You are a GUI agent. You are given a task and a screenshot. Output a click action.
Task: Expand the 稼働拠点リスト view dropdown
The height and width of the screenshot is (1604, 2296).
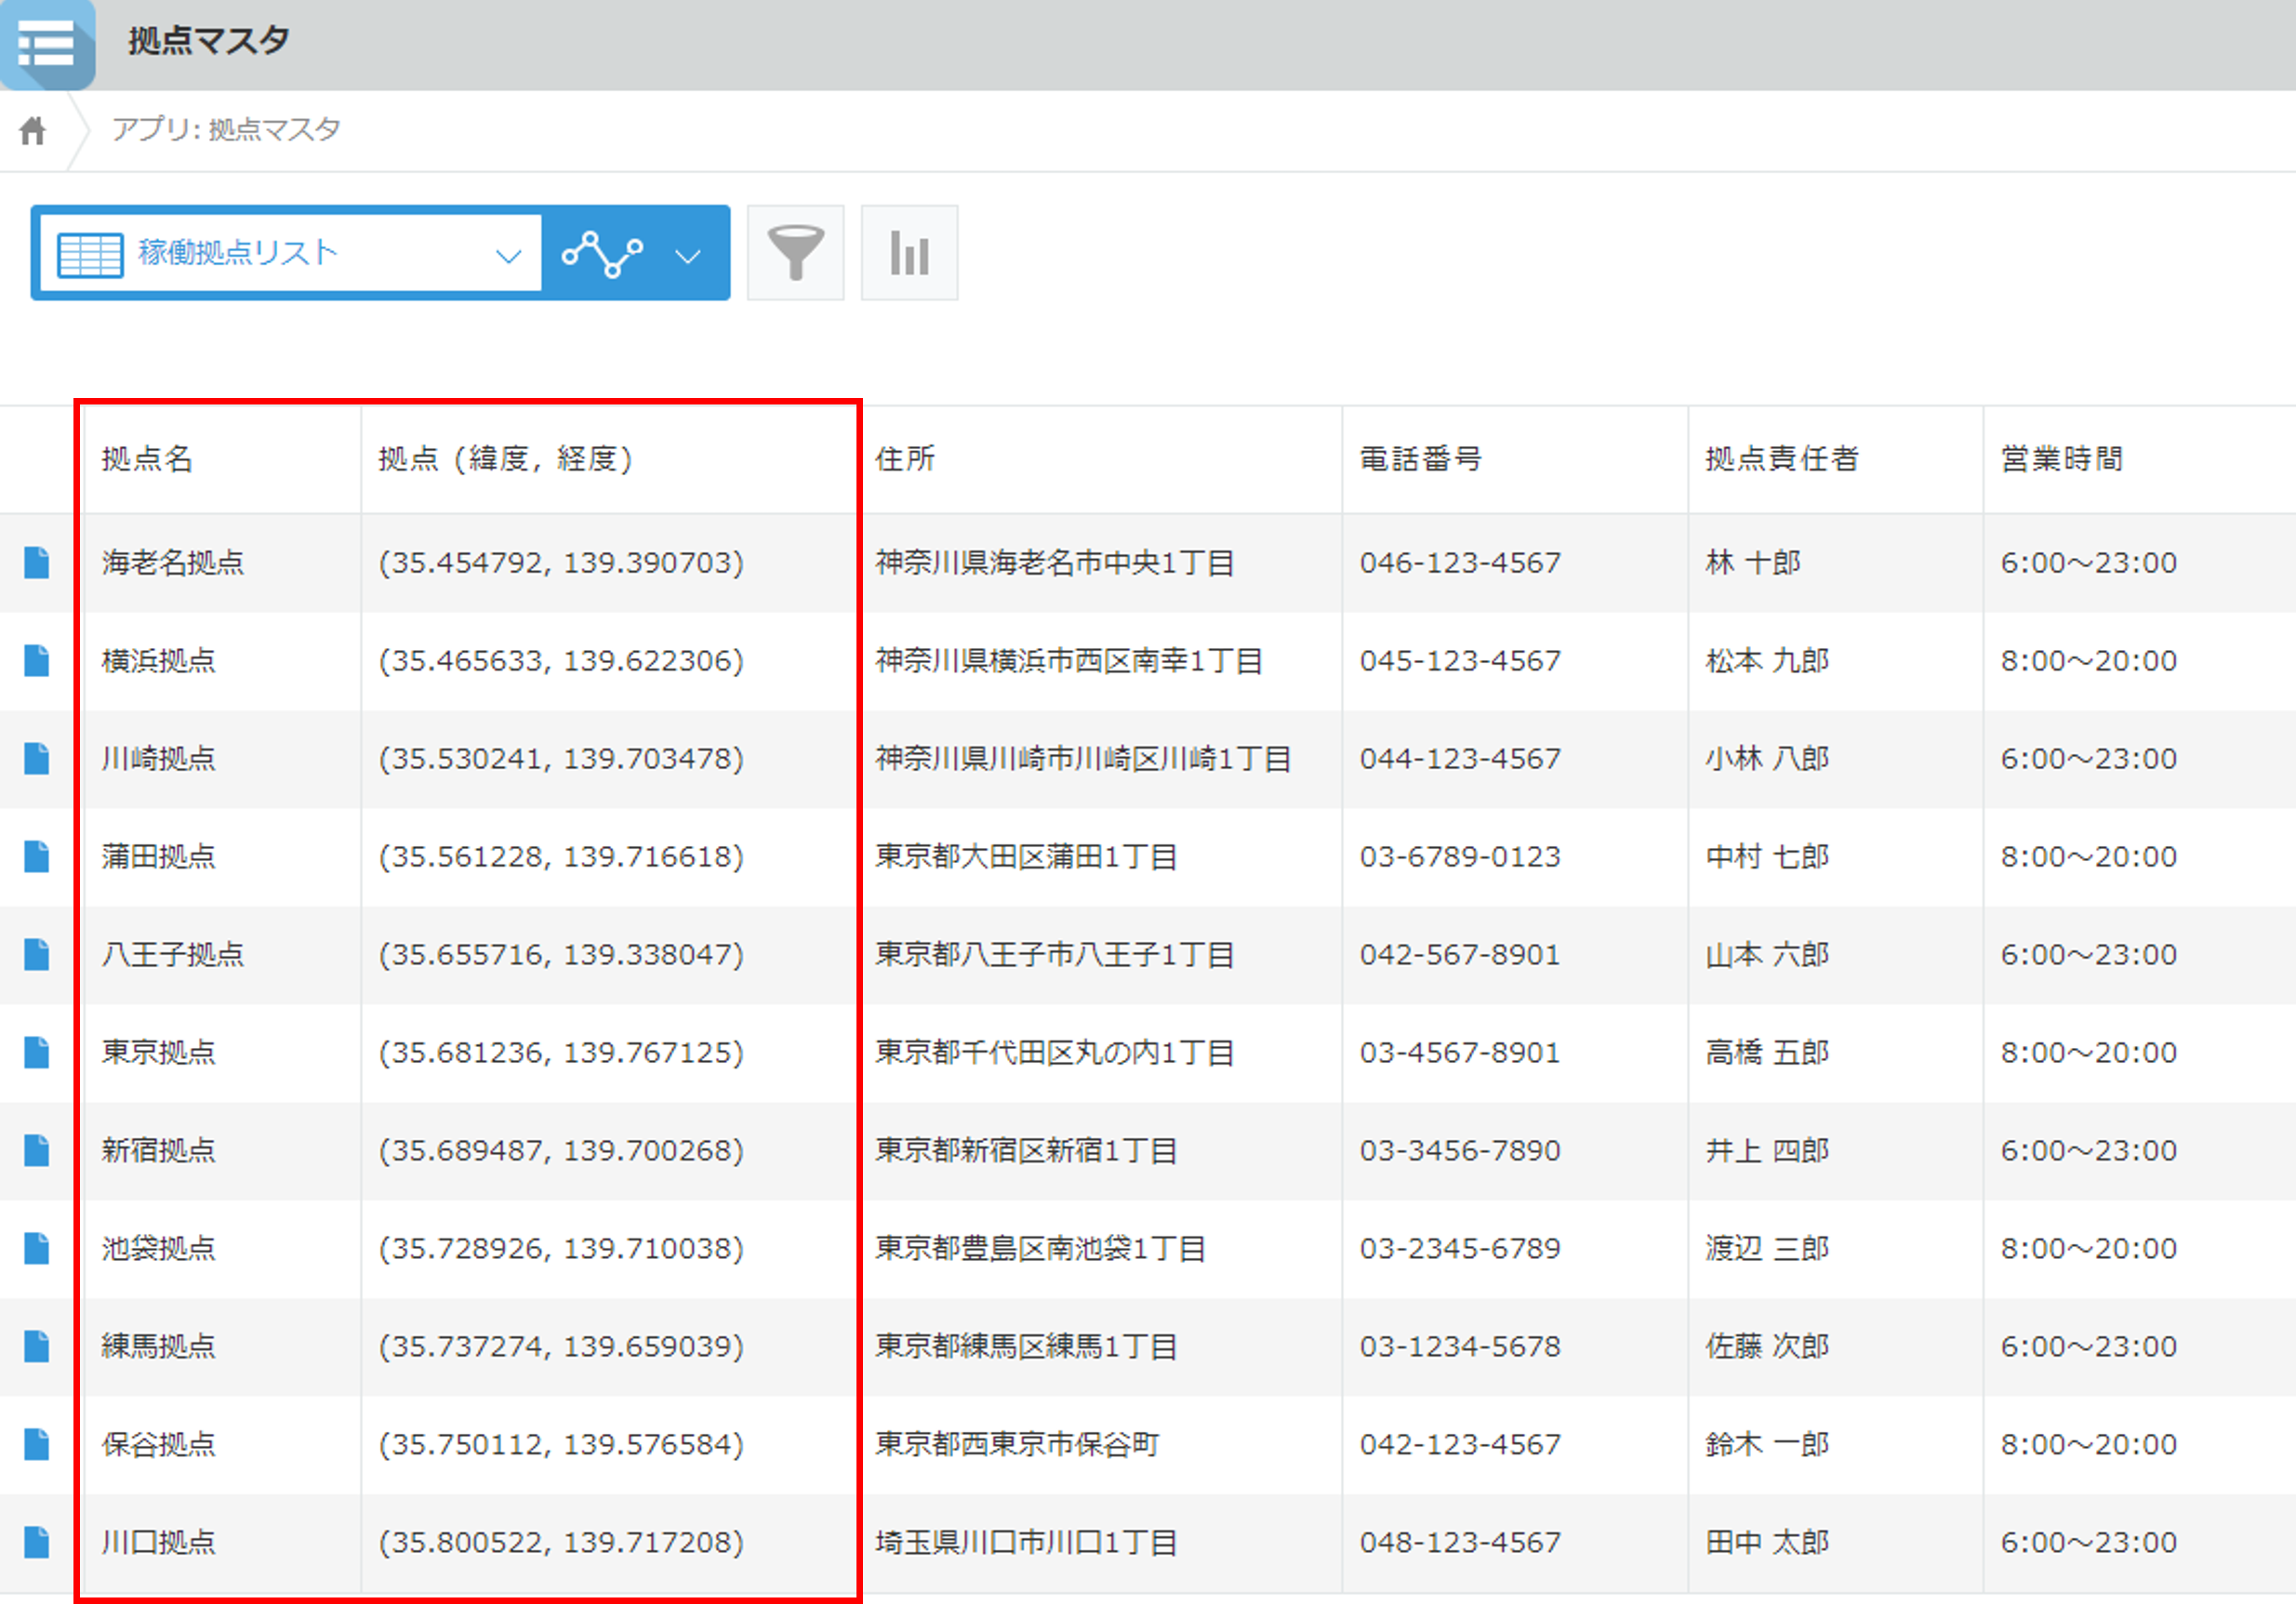[x=508, y=256]
